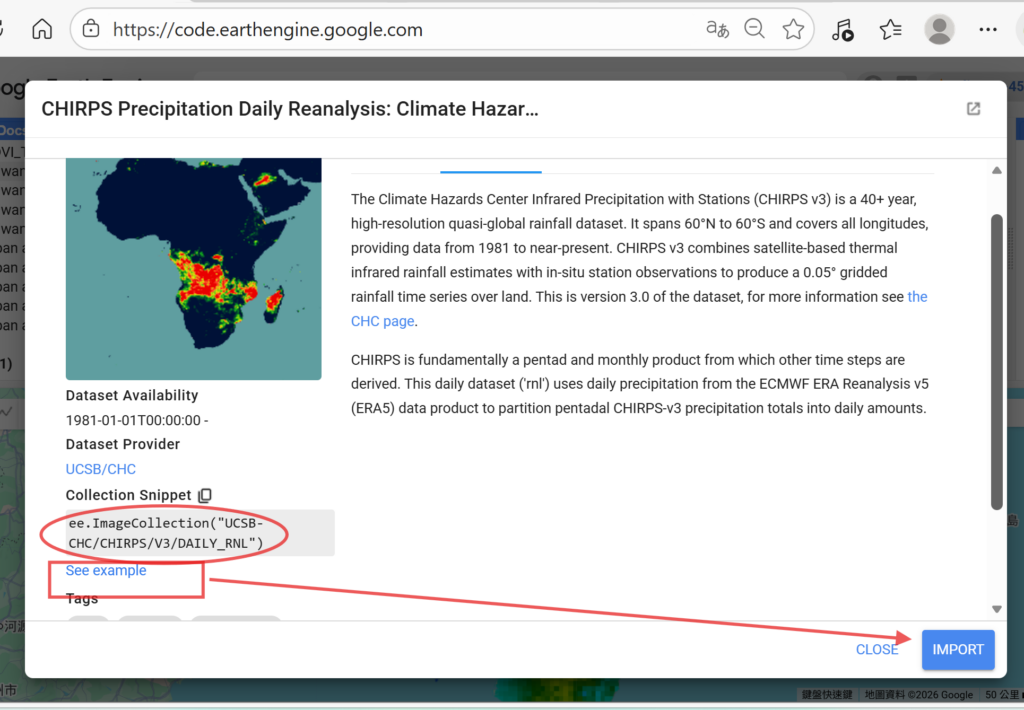Follow the See example link
This screenshot has height=710, width=1024.
[106, 571]
